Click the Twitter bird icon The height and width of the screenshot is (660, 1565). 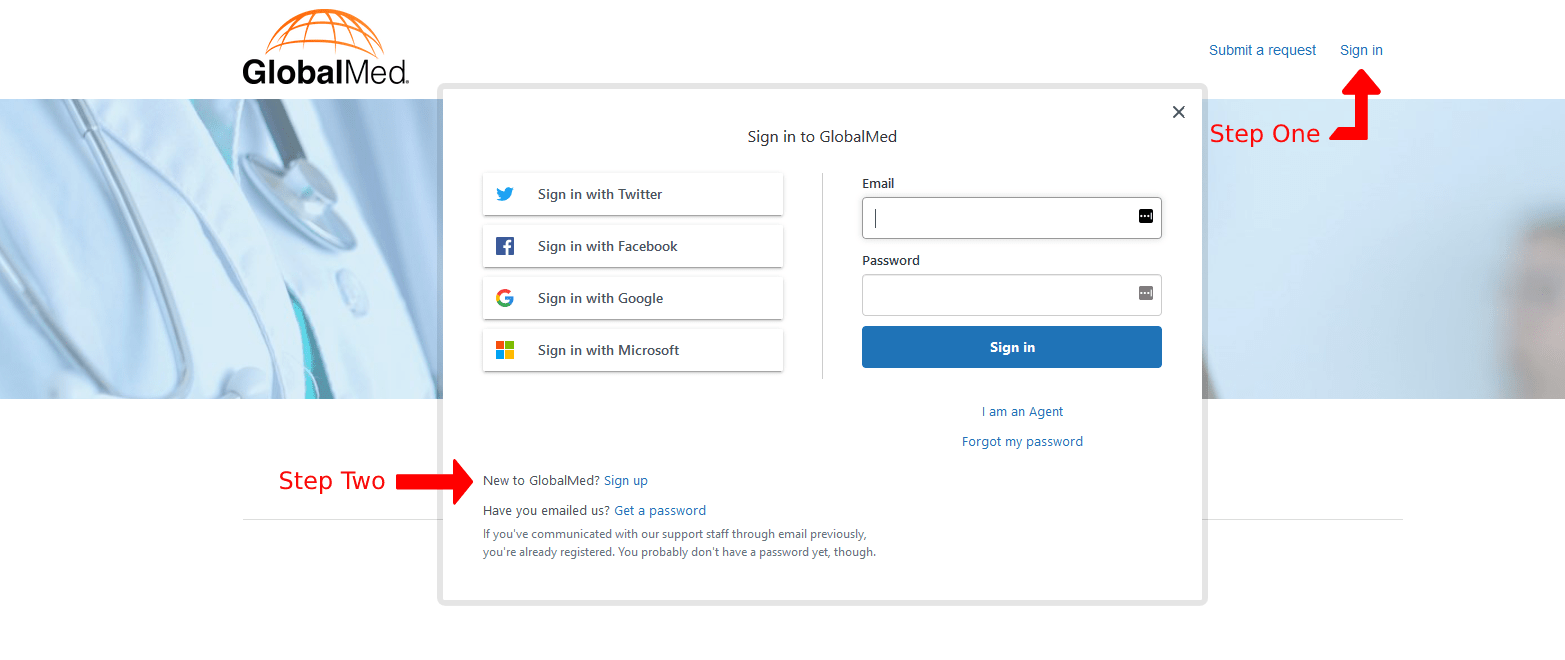pos(505,193)
